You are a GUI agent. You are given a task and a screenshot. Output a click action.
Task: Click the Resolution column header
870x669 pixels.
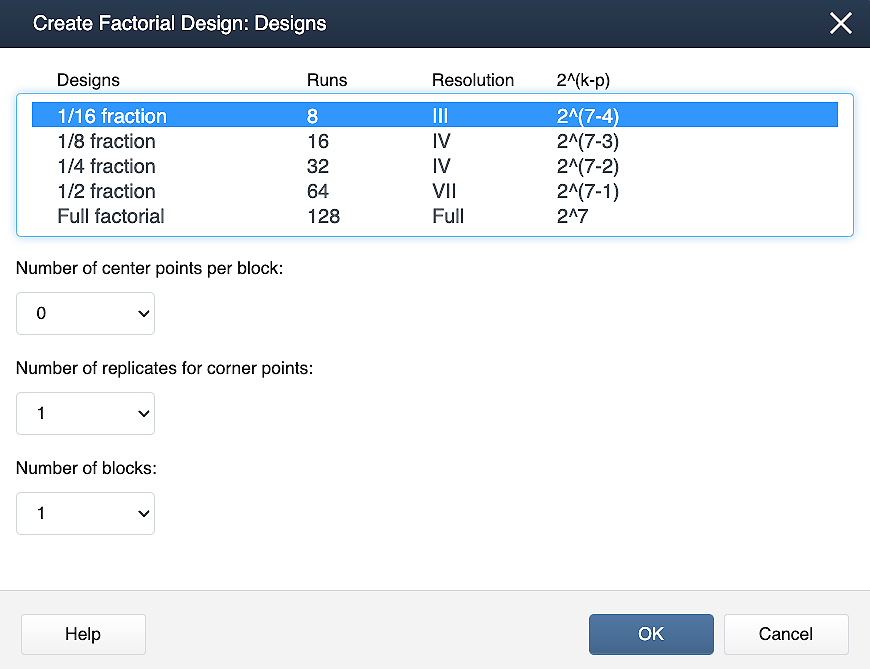coord(473,80)
